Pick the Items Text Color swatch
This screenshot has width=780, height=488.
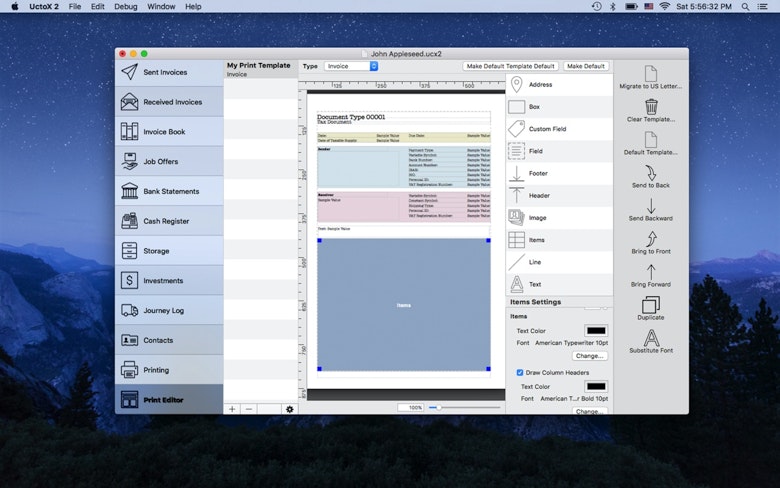click(596, 330)
